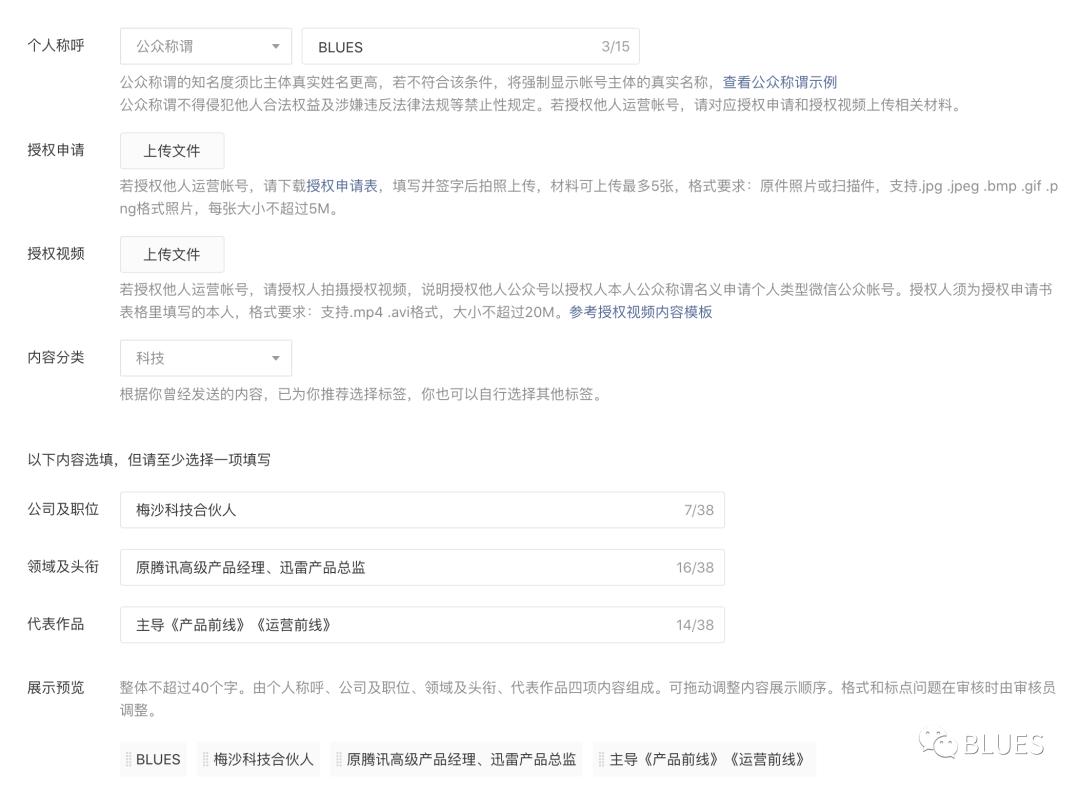This screenshot has height=790, width=1080.
Task: Click 上传文件 under 授权视频
Action: coord(171,255)
